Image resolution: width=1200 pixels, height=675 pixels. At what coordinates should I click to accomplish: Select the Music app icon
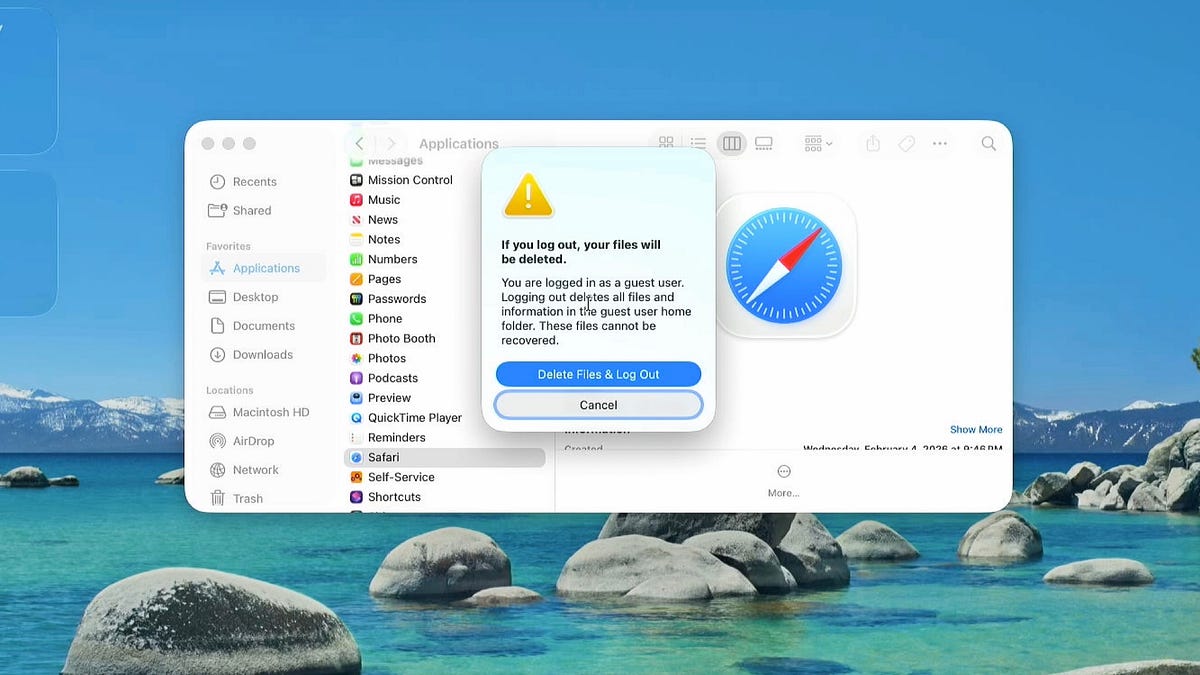[356, 200]
